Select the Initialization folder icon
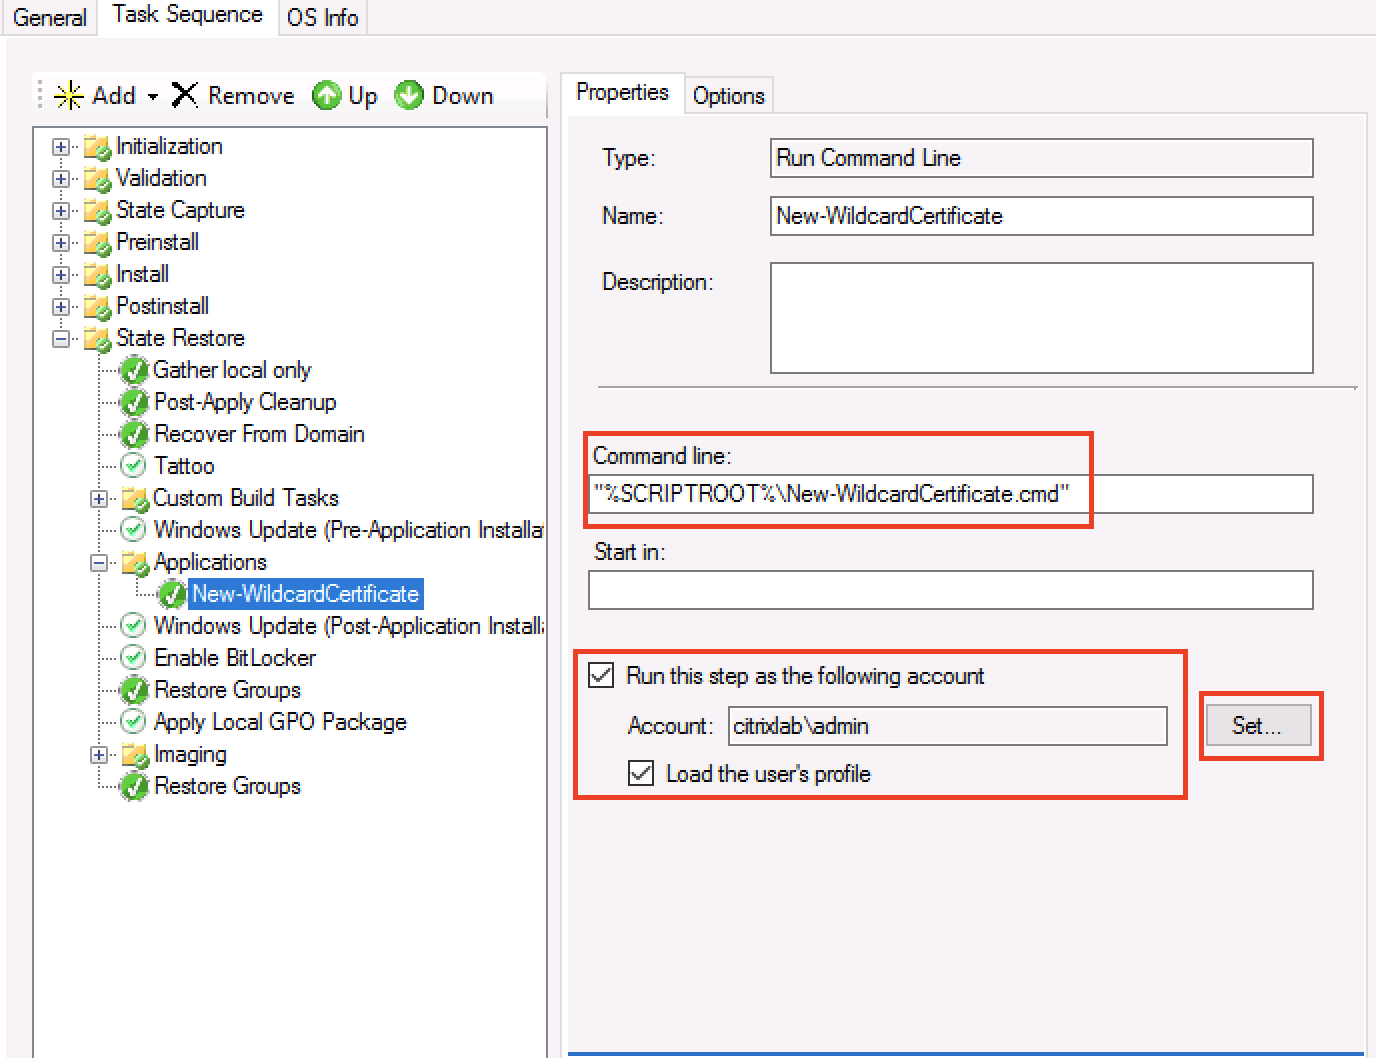 (x=97, y=147)
